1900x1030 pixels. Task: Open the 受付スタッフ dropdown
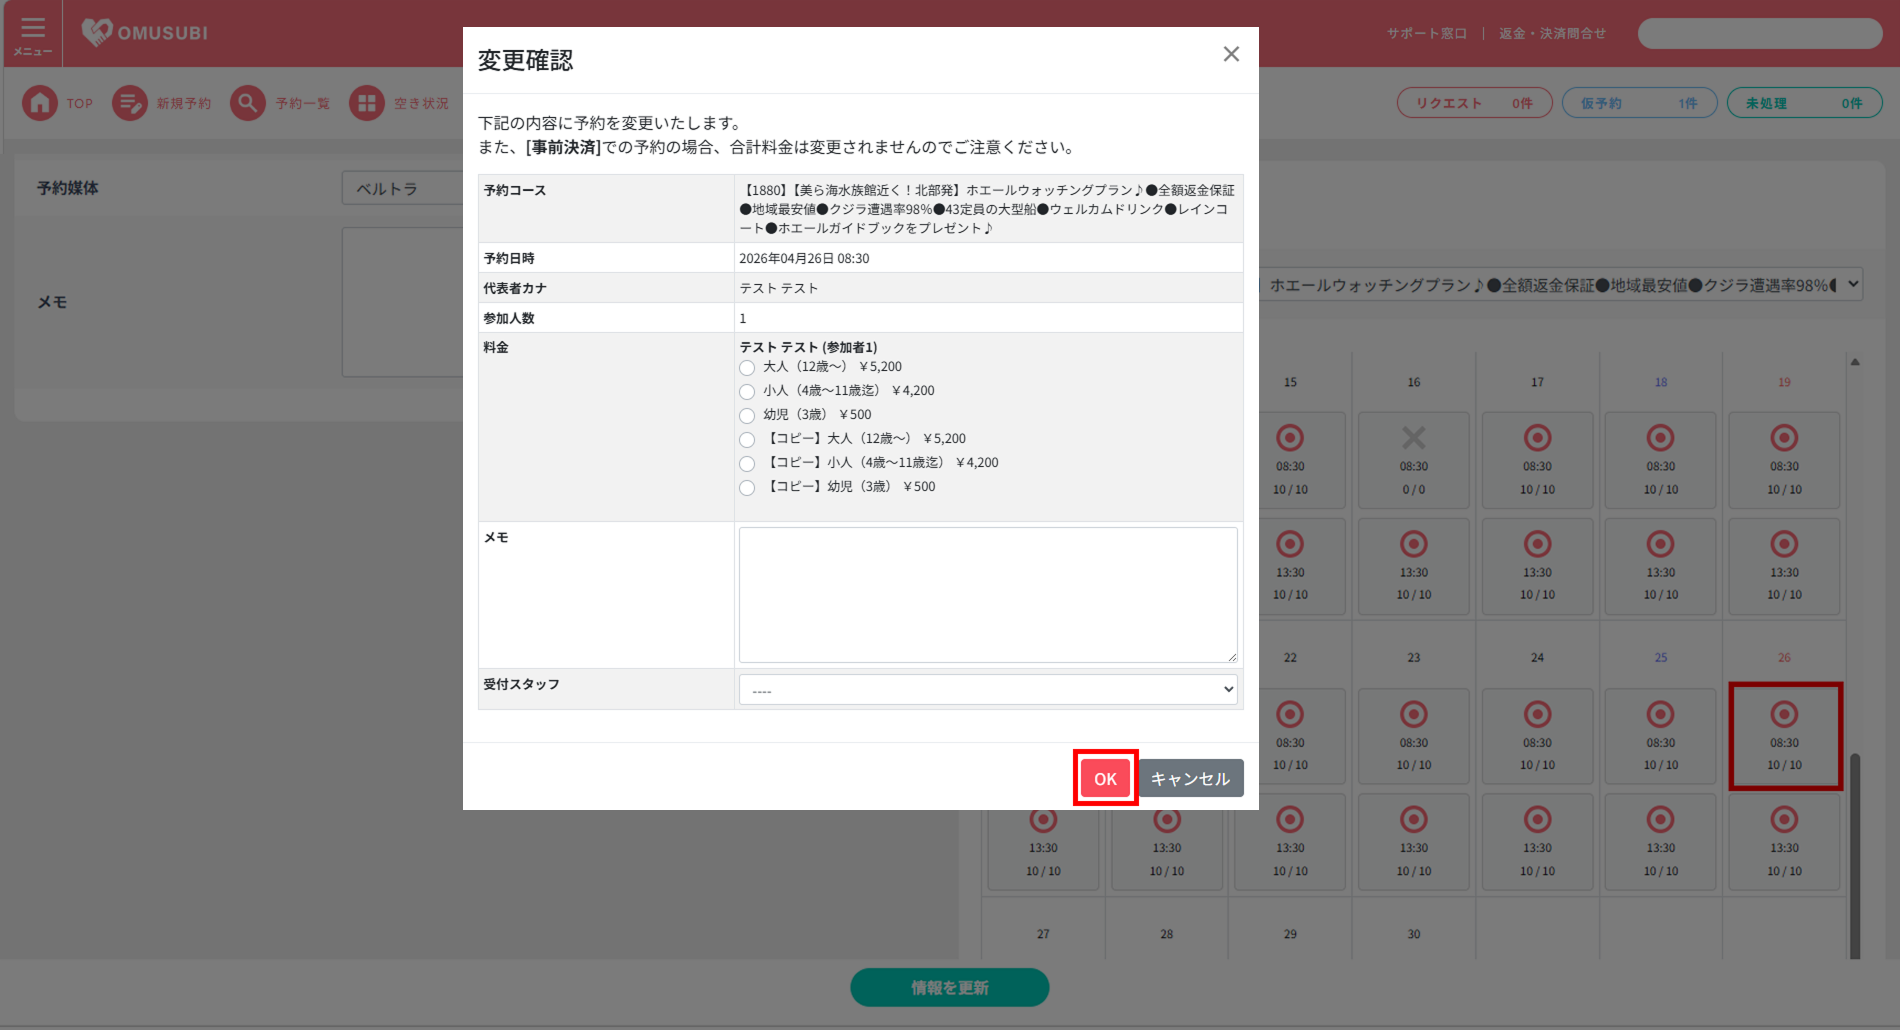(988, 689)
